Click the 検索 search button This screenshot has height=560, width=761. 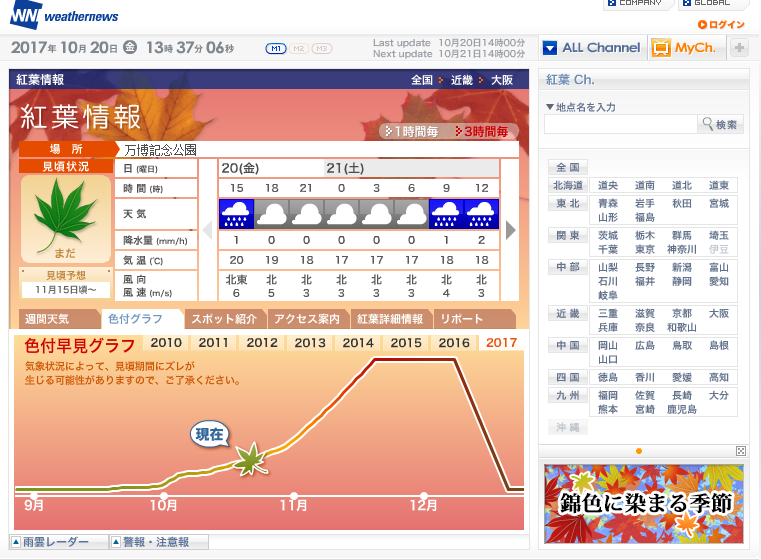coord(720,124)
